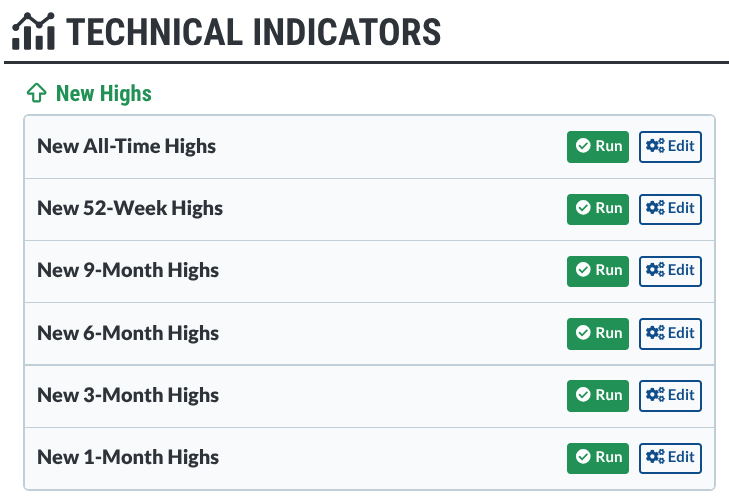Run the New 3-Month Highs screen

pyautogui.click(x=598, y=395)
